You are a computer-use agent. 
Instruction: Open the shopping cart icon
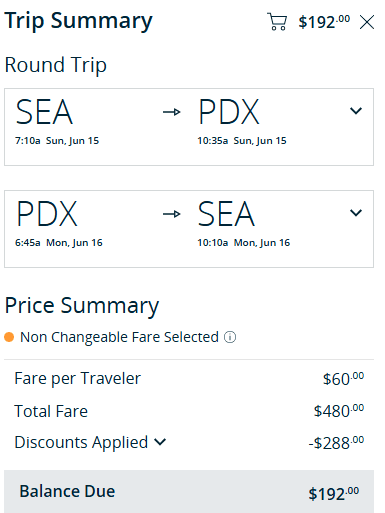coord(277,22)
